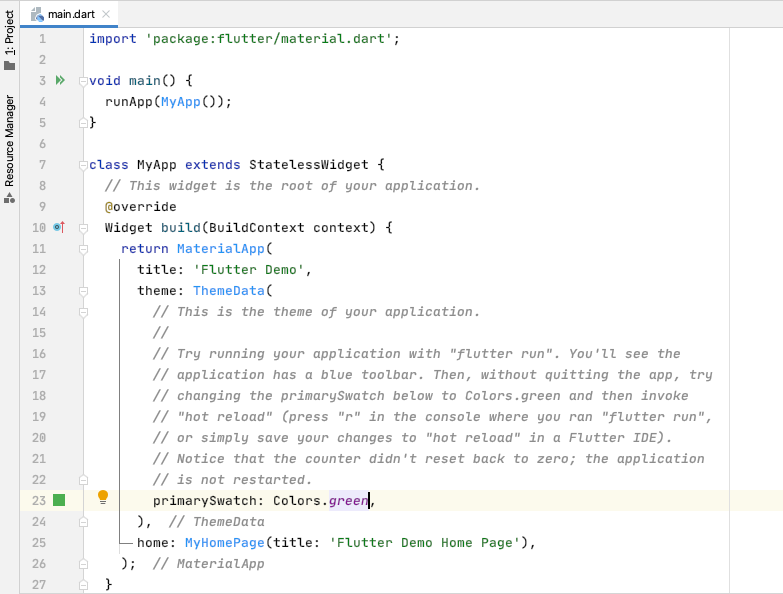Open the green color swatch on line 23
Screen dimensions: 783x594
coord(58,500)
